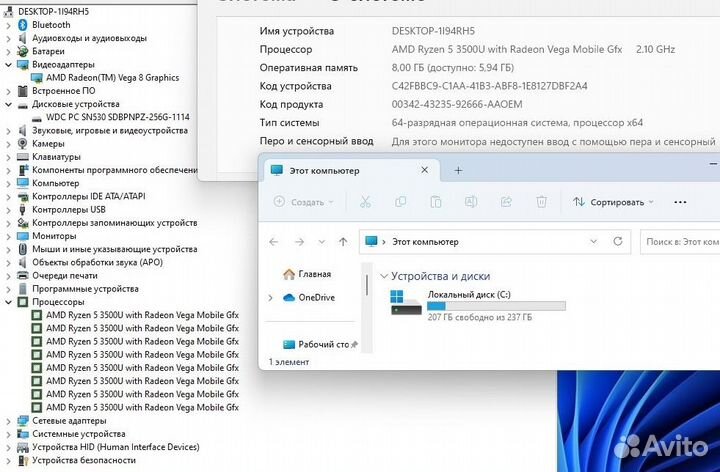Open the Создать dropdown button
The height and width of the screenshot is (472, 720).
click(304, 202)
